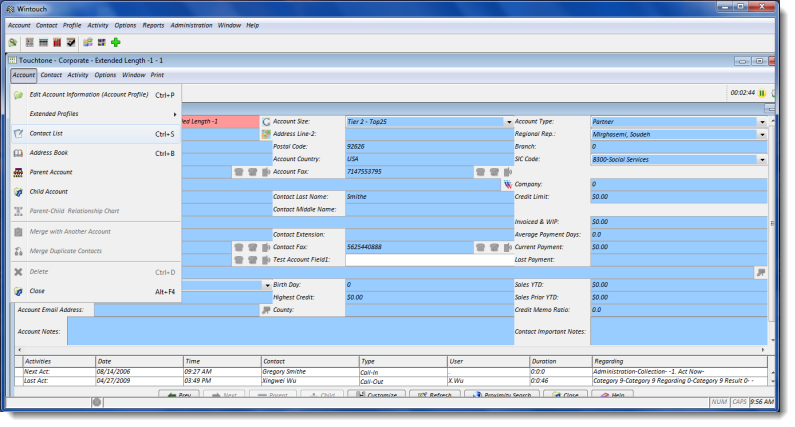Pause the 00:02:44 timer
This screenshot has height=427, width=795.
(x=762, y=93)
